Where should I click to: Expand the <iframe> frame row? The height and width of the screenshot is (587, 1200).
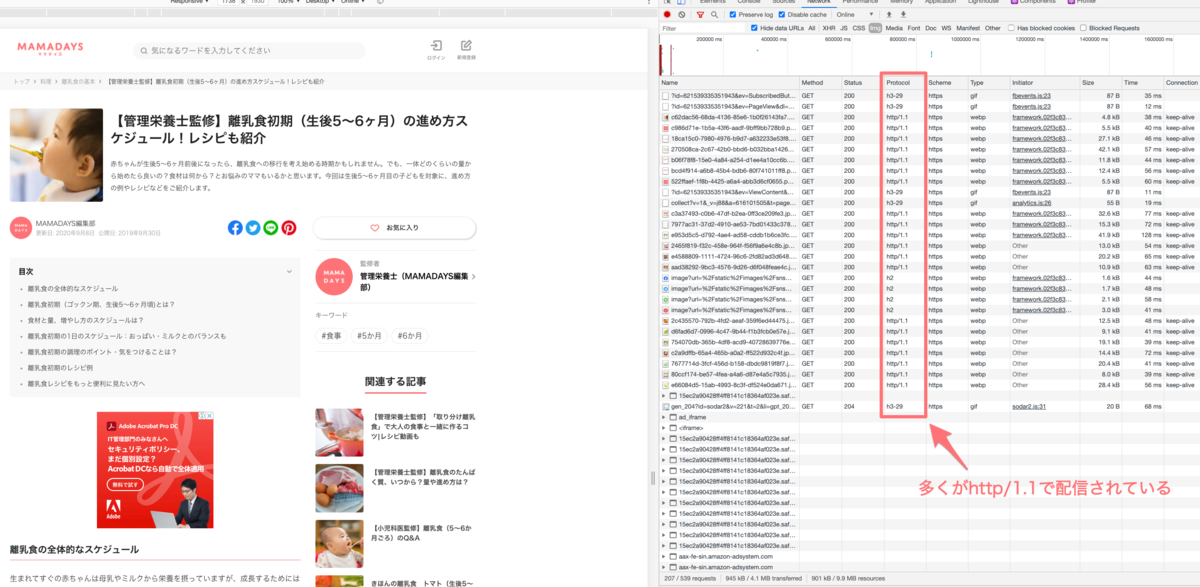coord(664,428)
